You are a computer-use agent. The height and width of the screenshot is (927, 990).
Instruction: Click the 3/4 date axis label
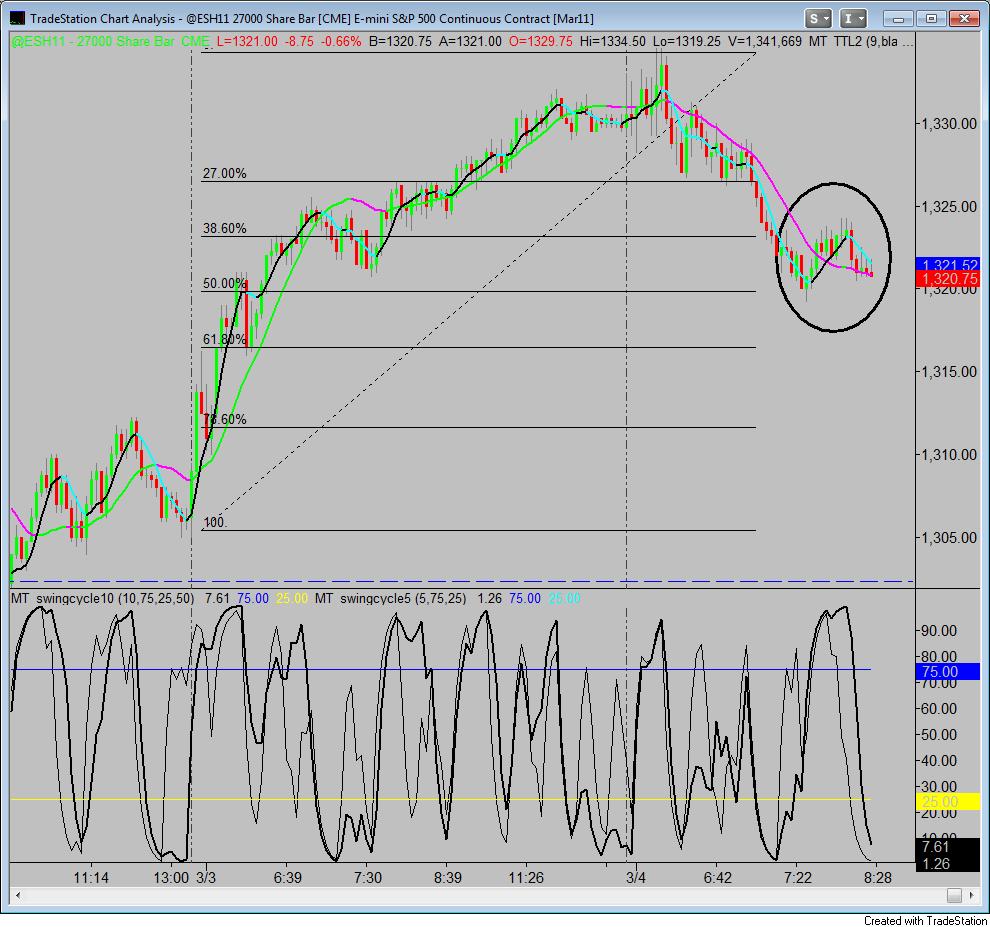point(636,878)
